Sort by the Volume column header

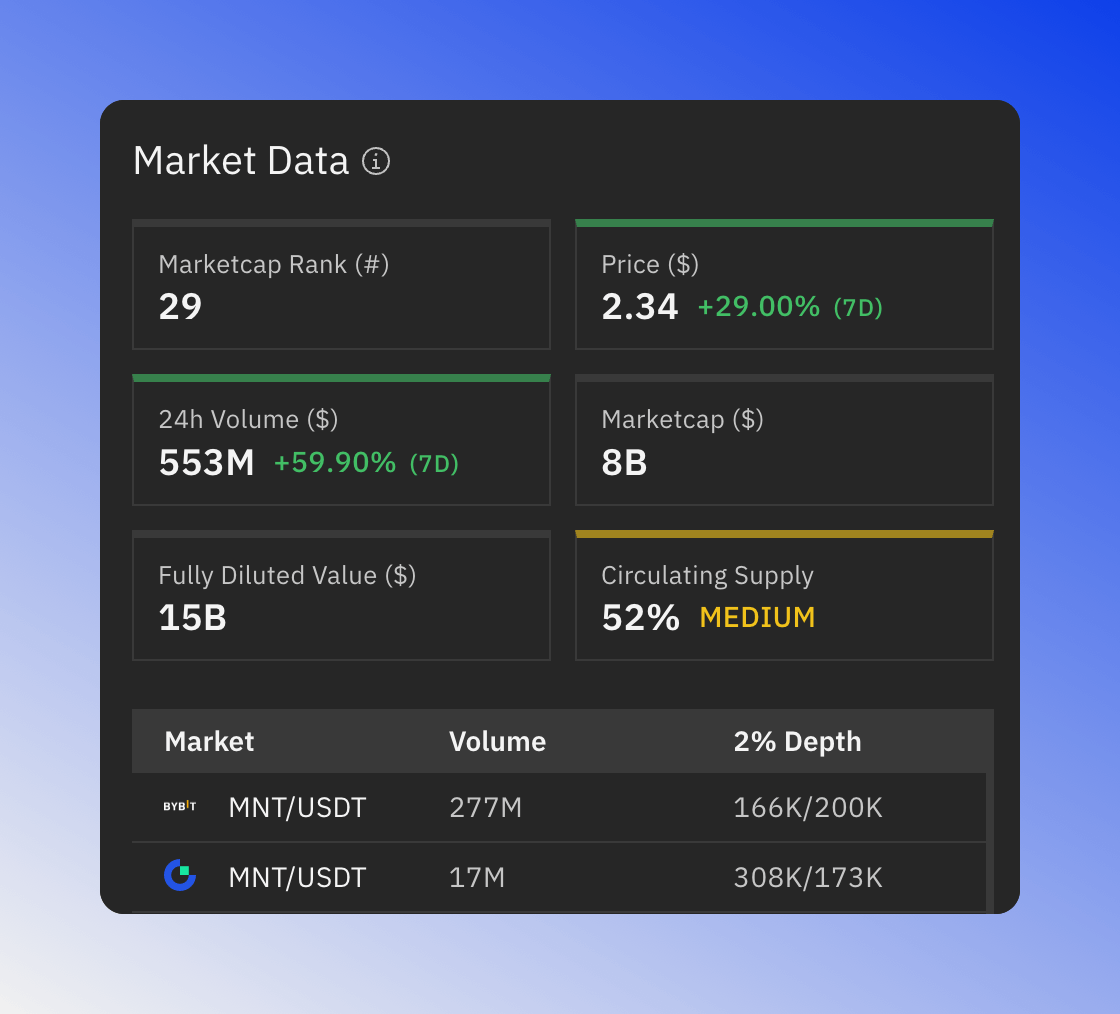click(x=497, y=742)
